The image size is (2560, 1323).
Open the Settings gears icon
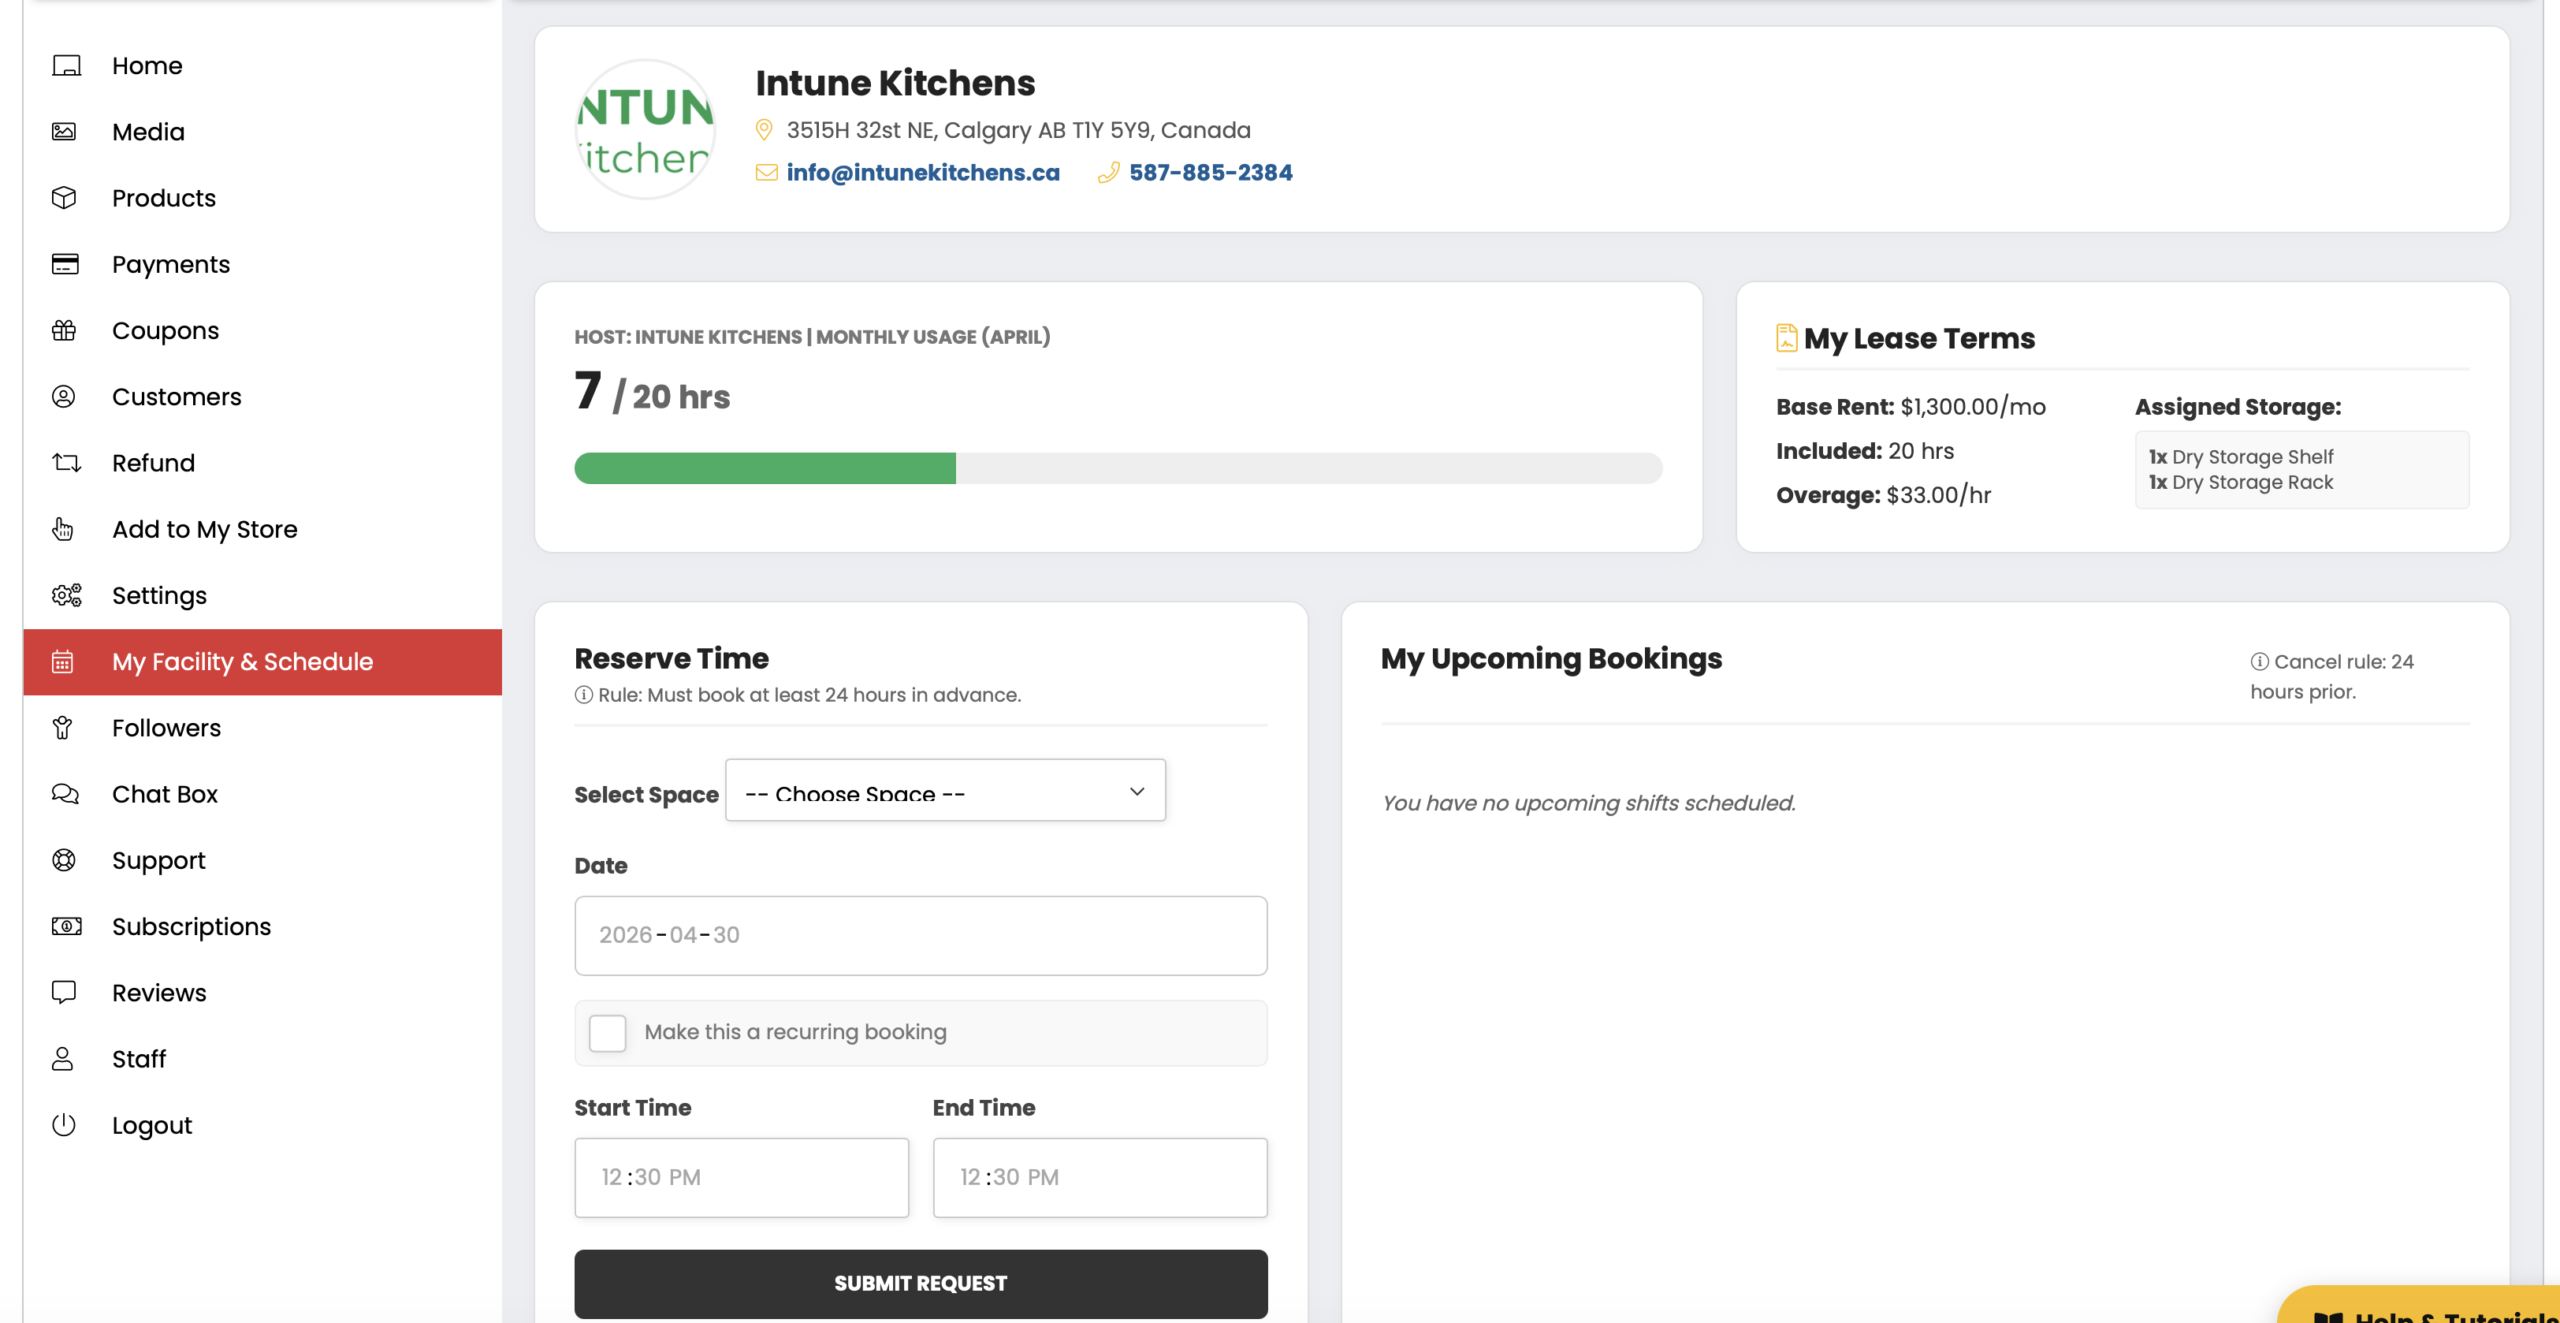coord(66,595)
